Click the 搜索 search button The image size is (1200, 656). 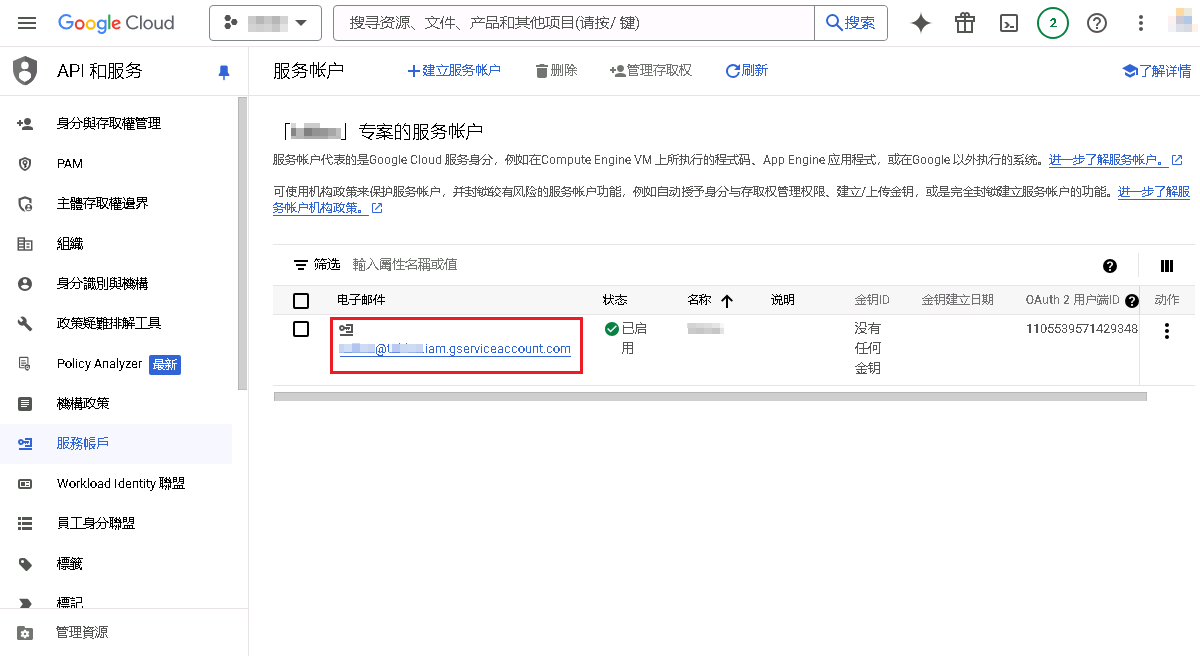tap(851, 23)
